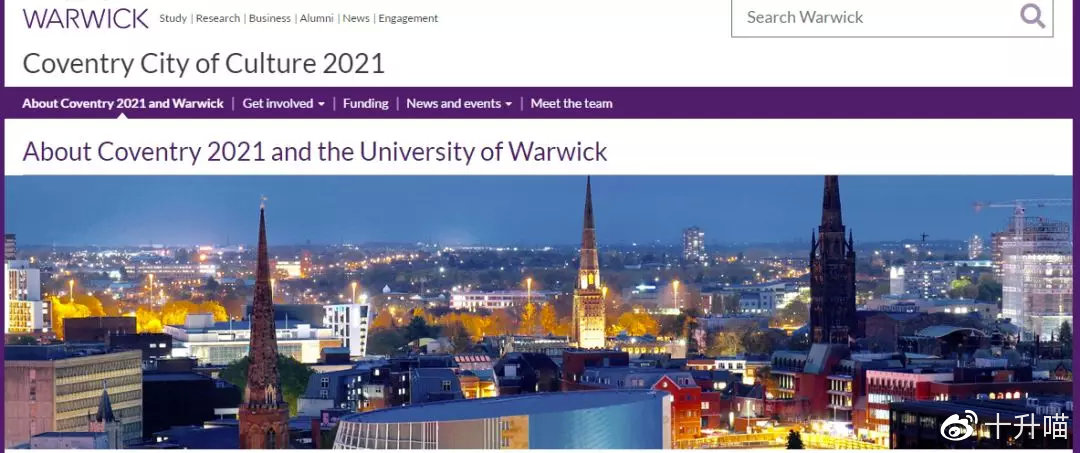This screenshot has height=453, width=1080.
Task: Open the Get involved menu
Action: point(283,104)
